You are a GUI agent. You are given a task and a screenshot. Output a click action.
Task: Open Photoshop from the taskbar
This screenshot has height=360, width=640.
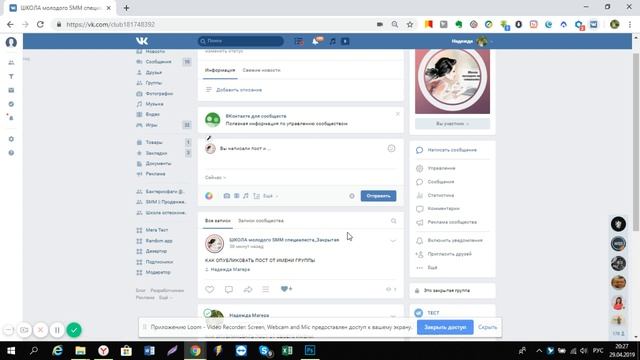click(x=310, y=351)
